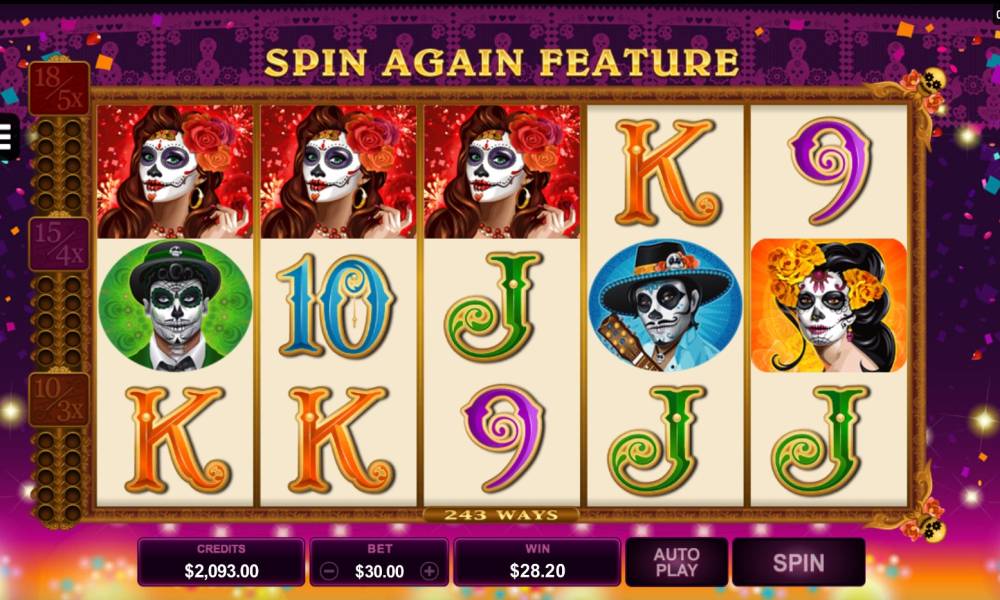Select the orange flower-haired woman symbol
1000x600 pixels.
click(828, 305)
